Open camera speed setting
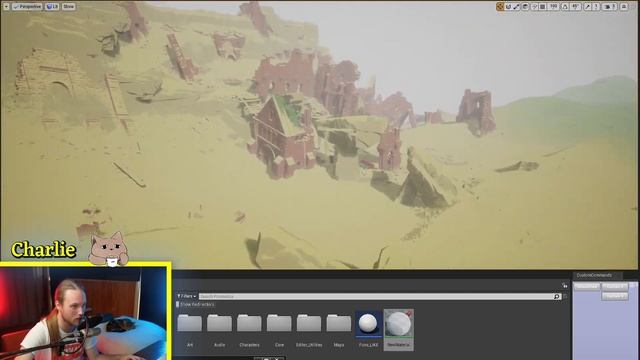 point(610,7)
